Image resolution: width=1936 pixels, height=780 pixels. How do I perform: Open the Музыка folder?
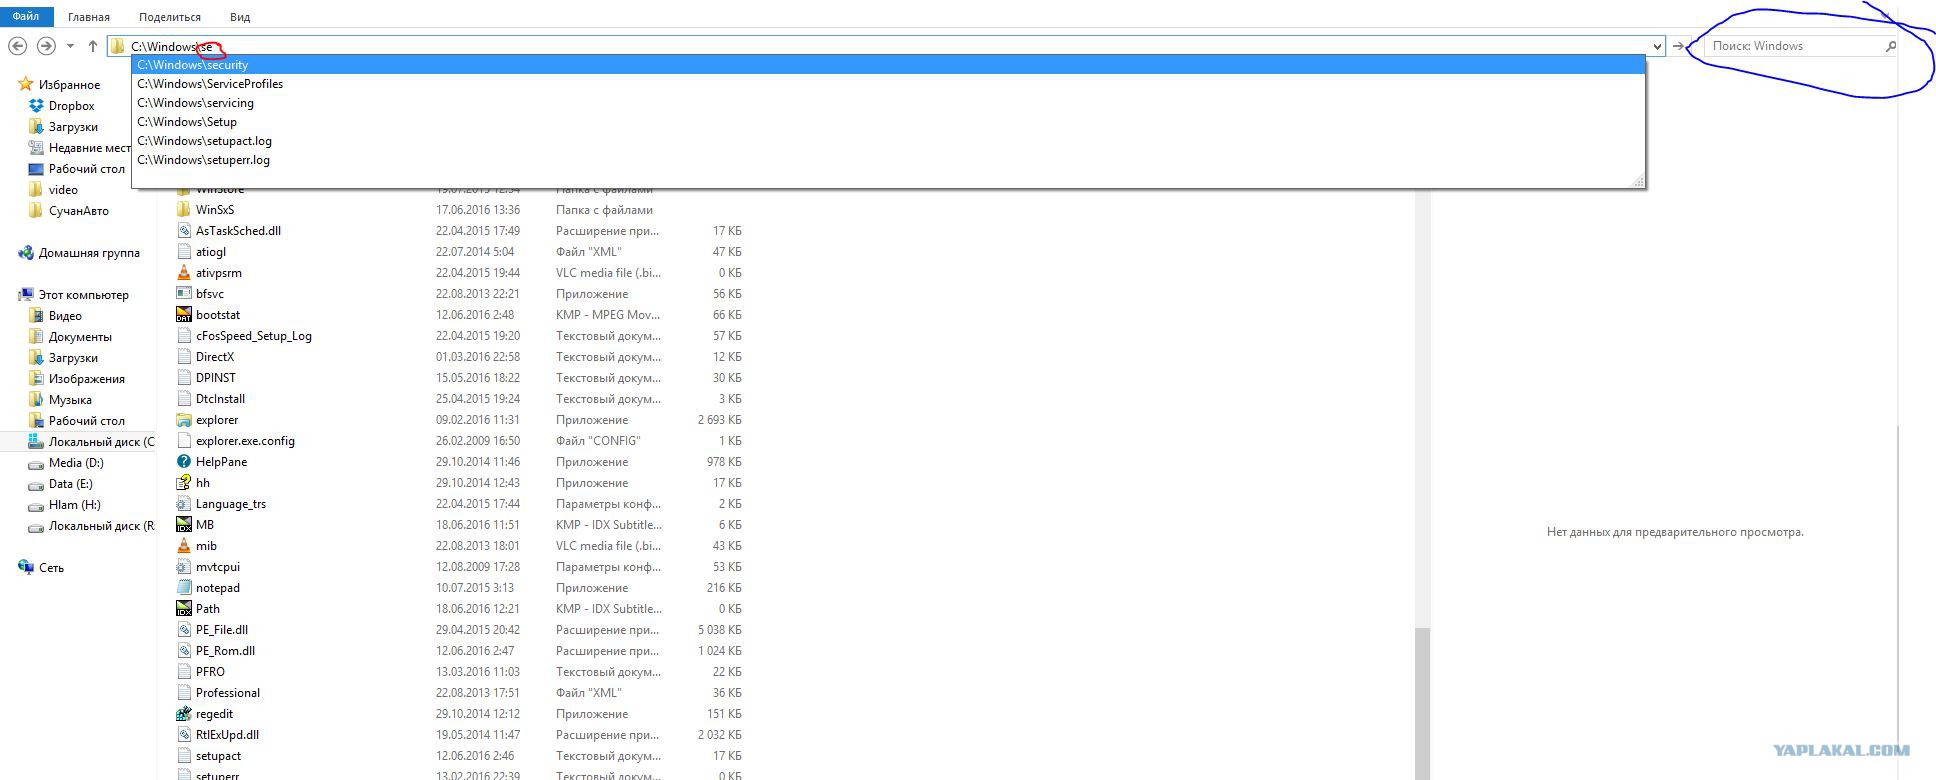(70, 400)
